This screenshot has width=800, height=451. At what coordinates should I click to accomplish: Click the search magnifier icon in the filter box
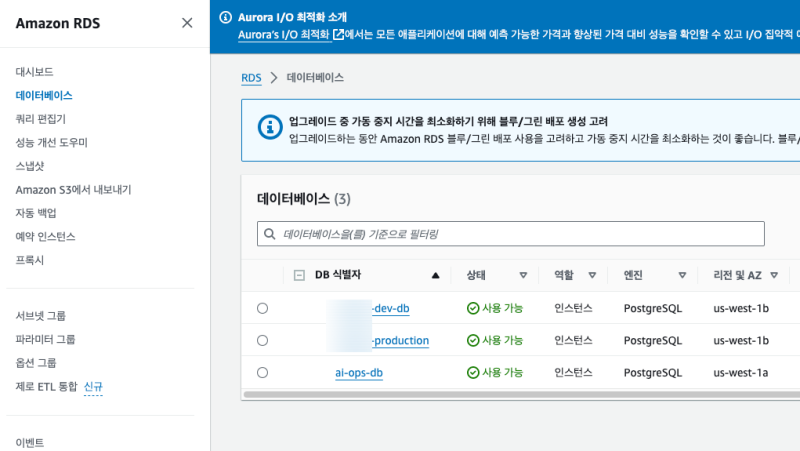(270, 234)
